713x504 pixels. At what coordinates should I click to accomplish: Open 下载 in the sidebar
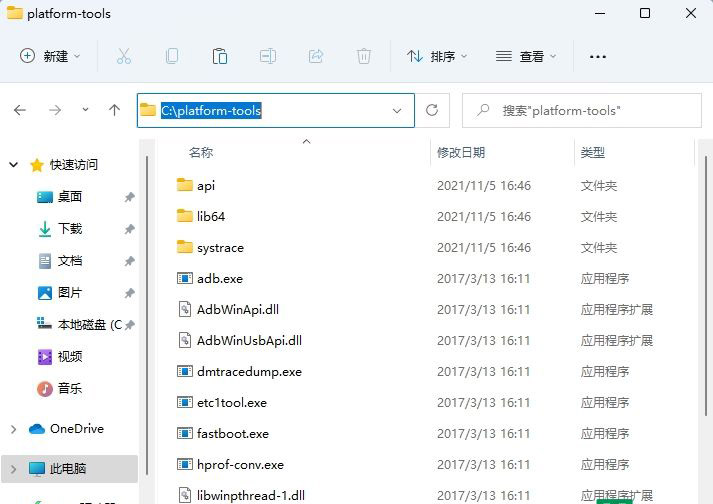tap(70, 228)
